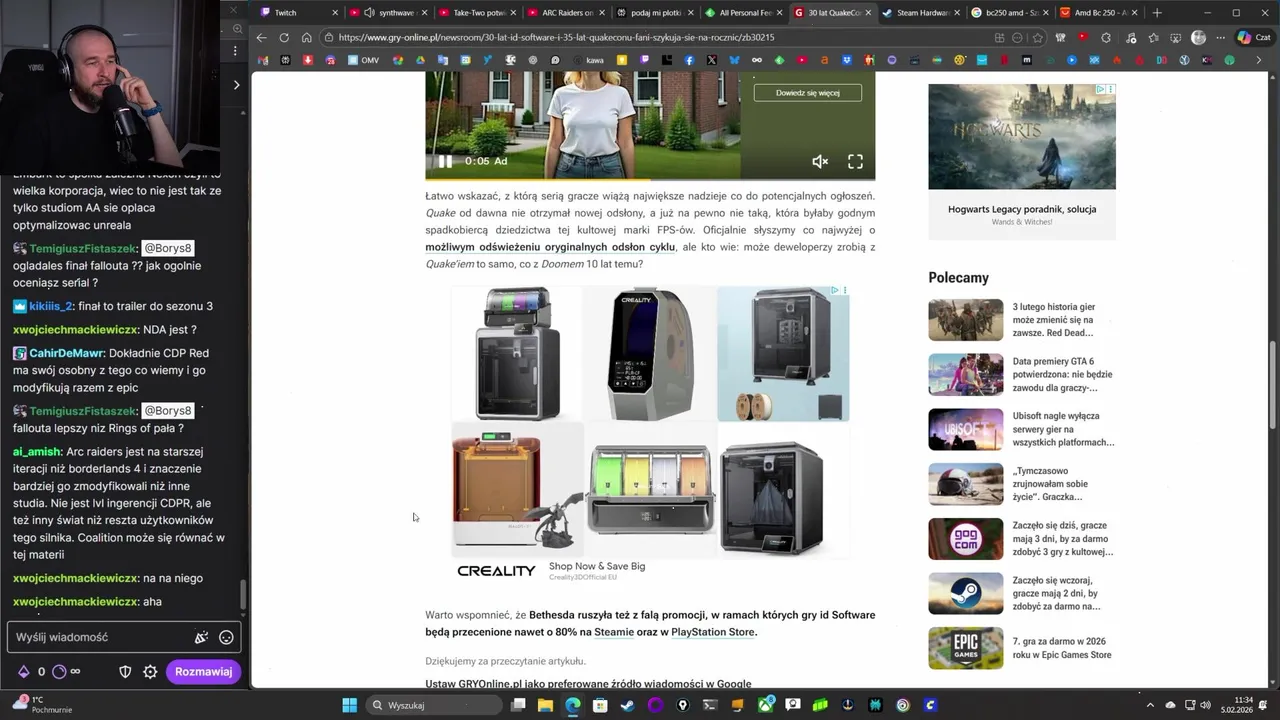Open the Bits balance diamond icon
1280x720 pixels.
23,672
